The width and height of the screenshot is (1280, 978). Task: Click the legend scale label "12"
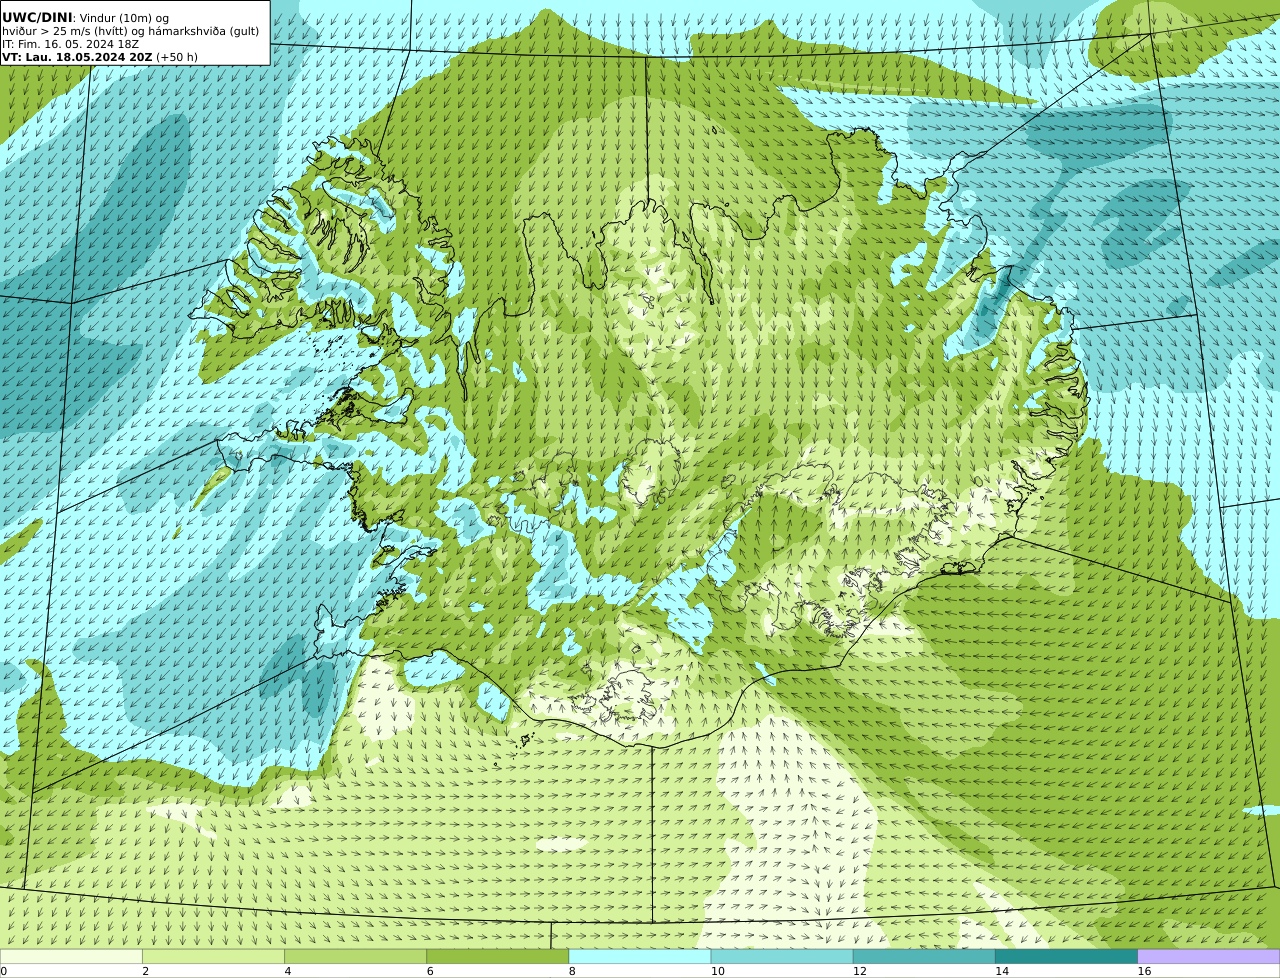860,971
